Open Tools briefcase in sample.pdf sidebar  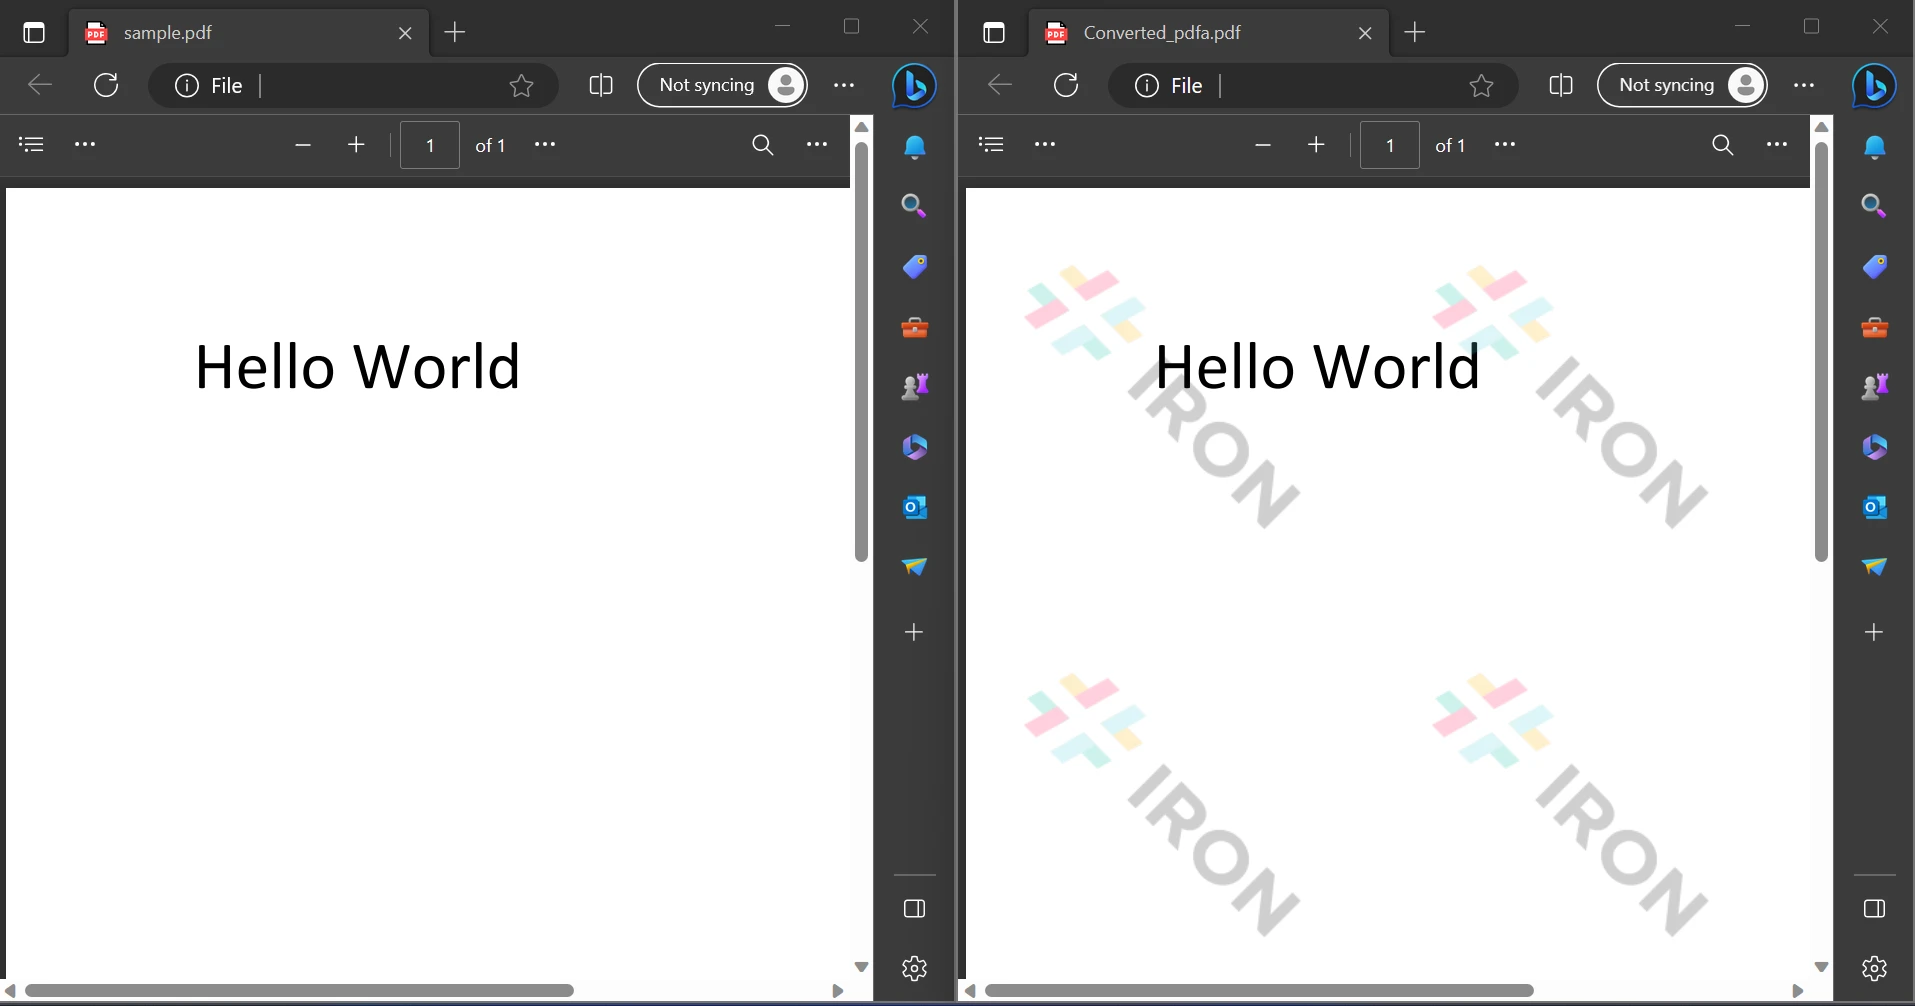click(x=914, y=327)
